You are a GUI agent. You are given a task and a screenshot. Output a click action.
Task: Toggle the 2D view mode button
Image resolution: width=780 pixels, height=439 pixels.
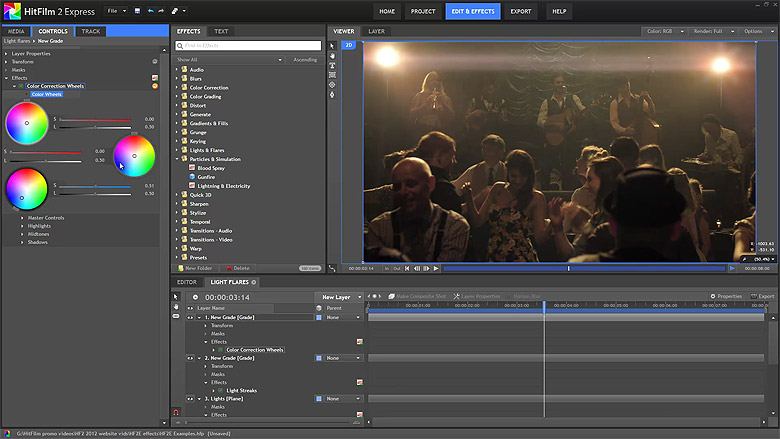349,45
